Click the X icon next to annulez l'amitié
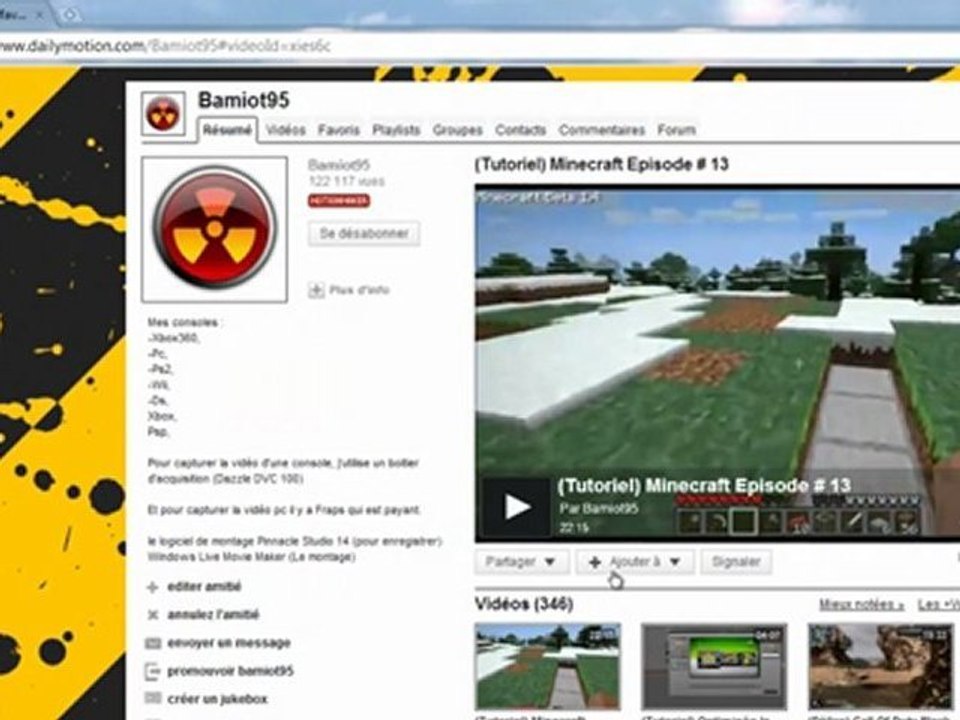Viewport: 960px width, 720px height. tap(152, 615)
